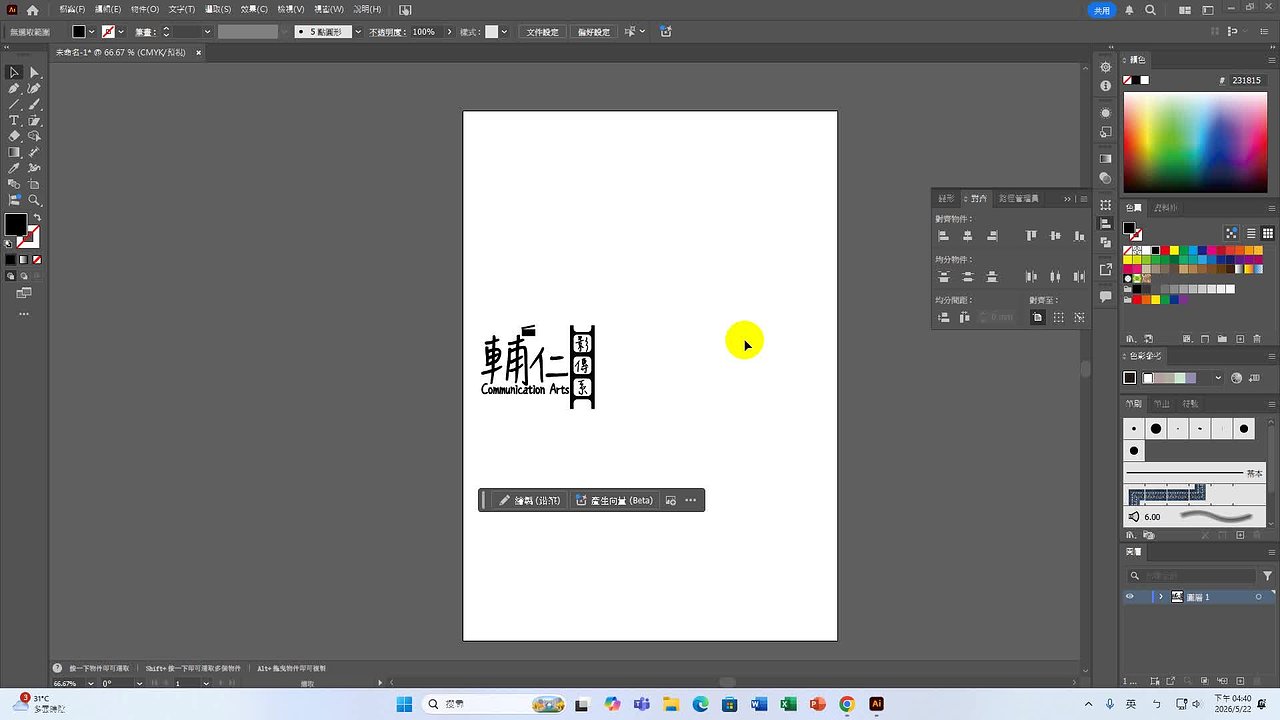1280x720 pixels.
Task: Enable align to artboard option
Action: pyautogui.click(x=1037, y=317)
